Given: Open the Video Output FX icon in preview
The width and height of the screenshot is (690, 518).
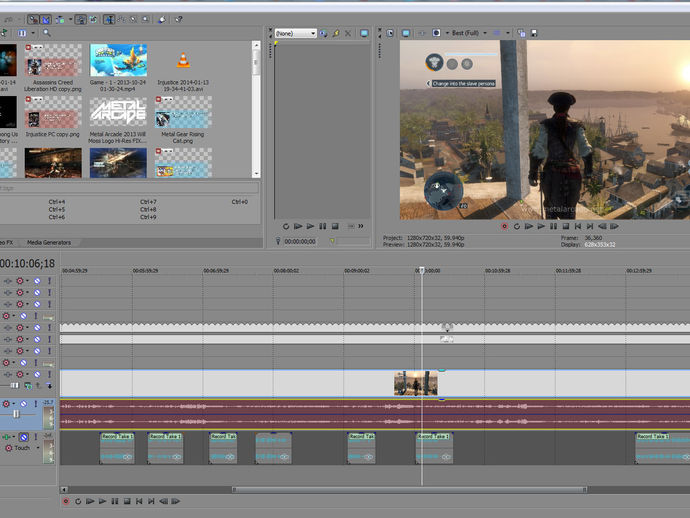Looking at the screenshot, I should (x=422, y=33).
